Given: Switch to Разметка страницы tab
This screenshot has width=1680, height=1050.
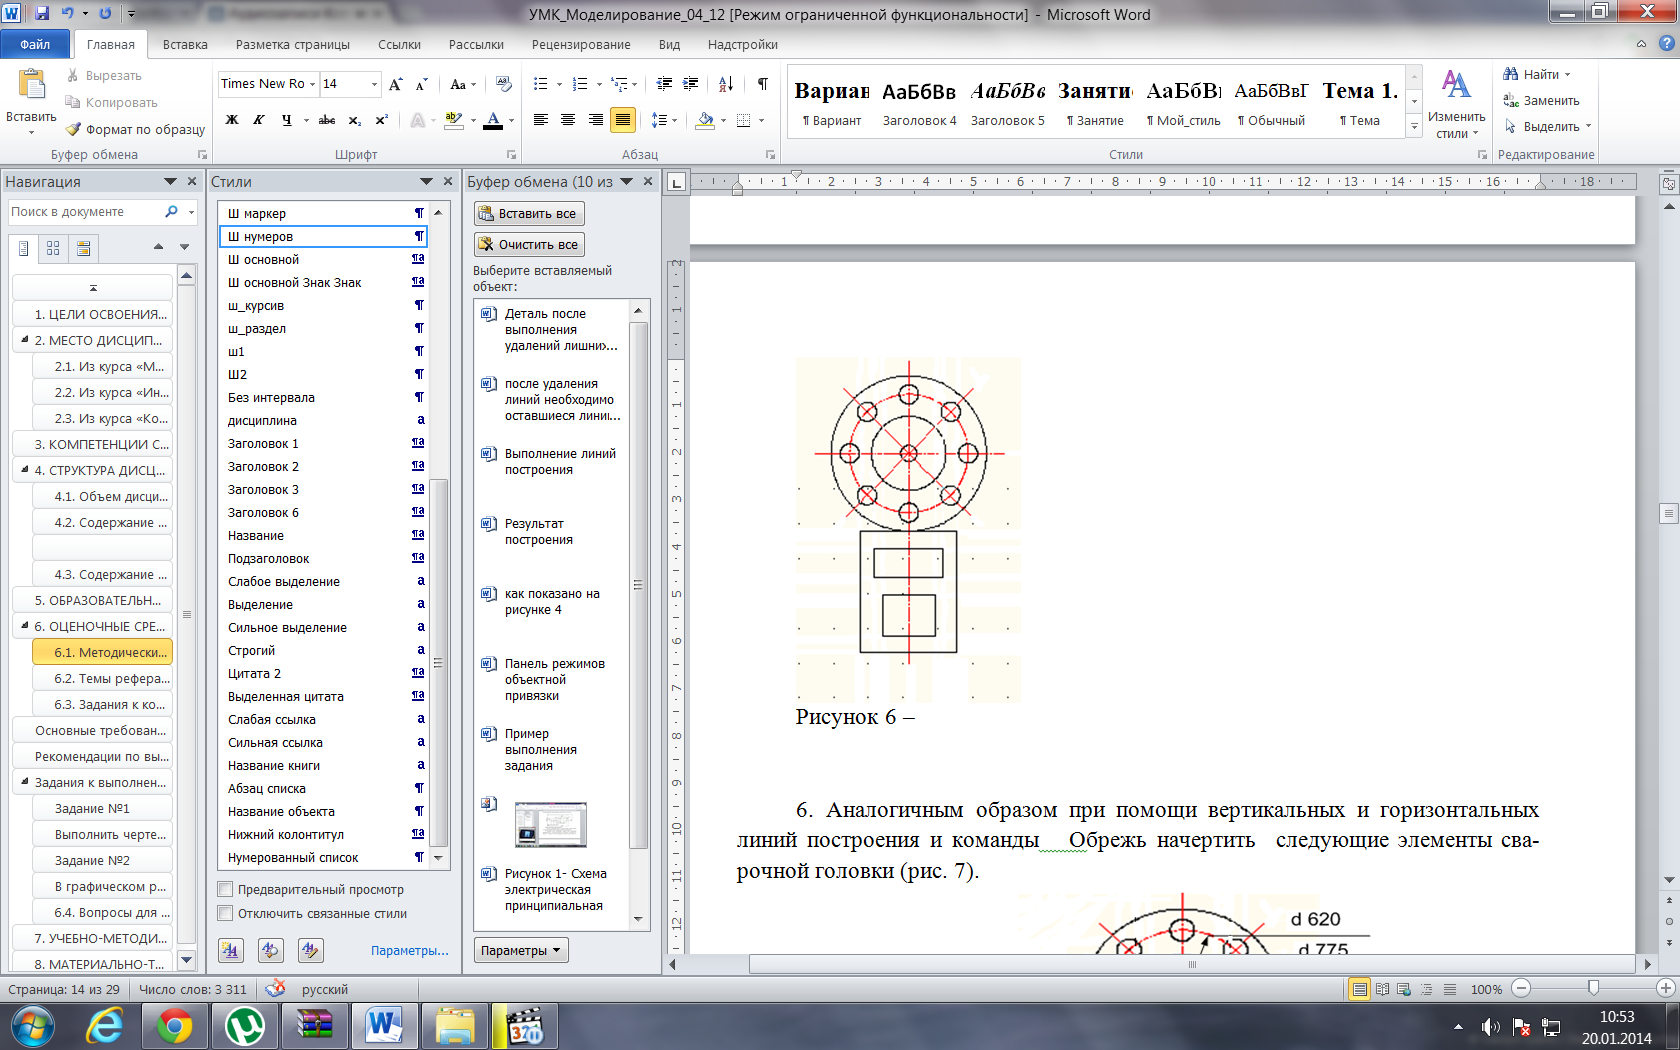Looking at the screenshot, I should point(293,44).
